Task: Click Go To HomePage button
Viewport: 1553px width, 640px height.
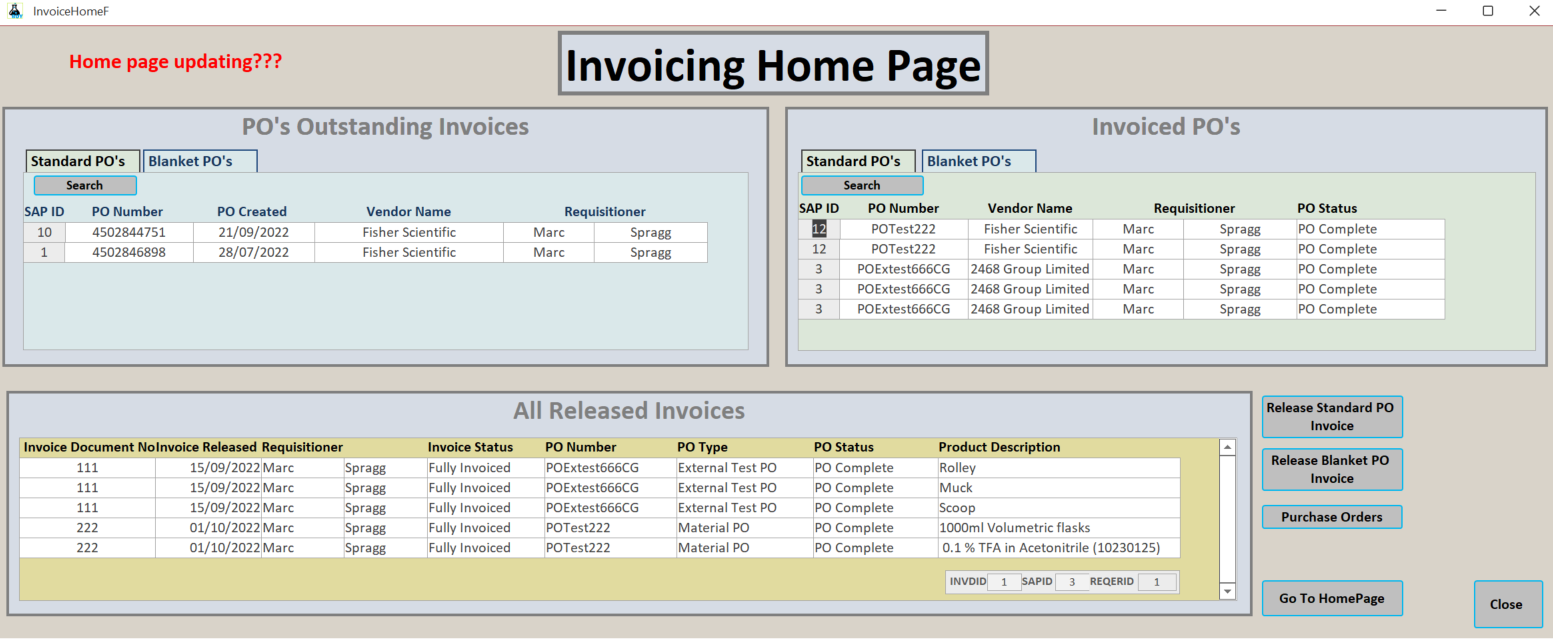Action: tap(1332, 598)
